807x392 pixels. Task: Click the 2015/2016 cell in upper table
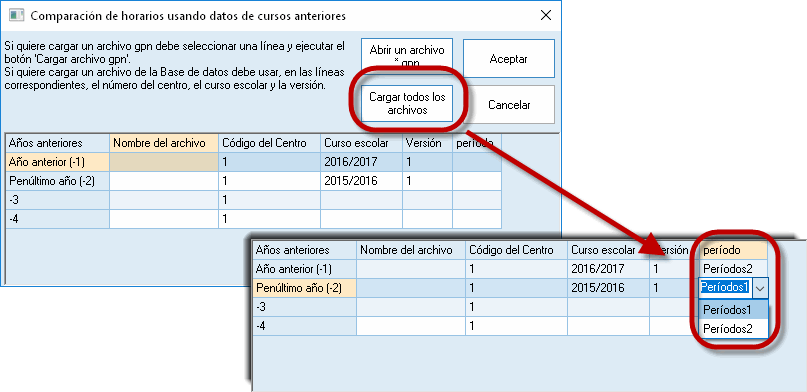coord(361,181)
